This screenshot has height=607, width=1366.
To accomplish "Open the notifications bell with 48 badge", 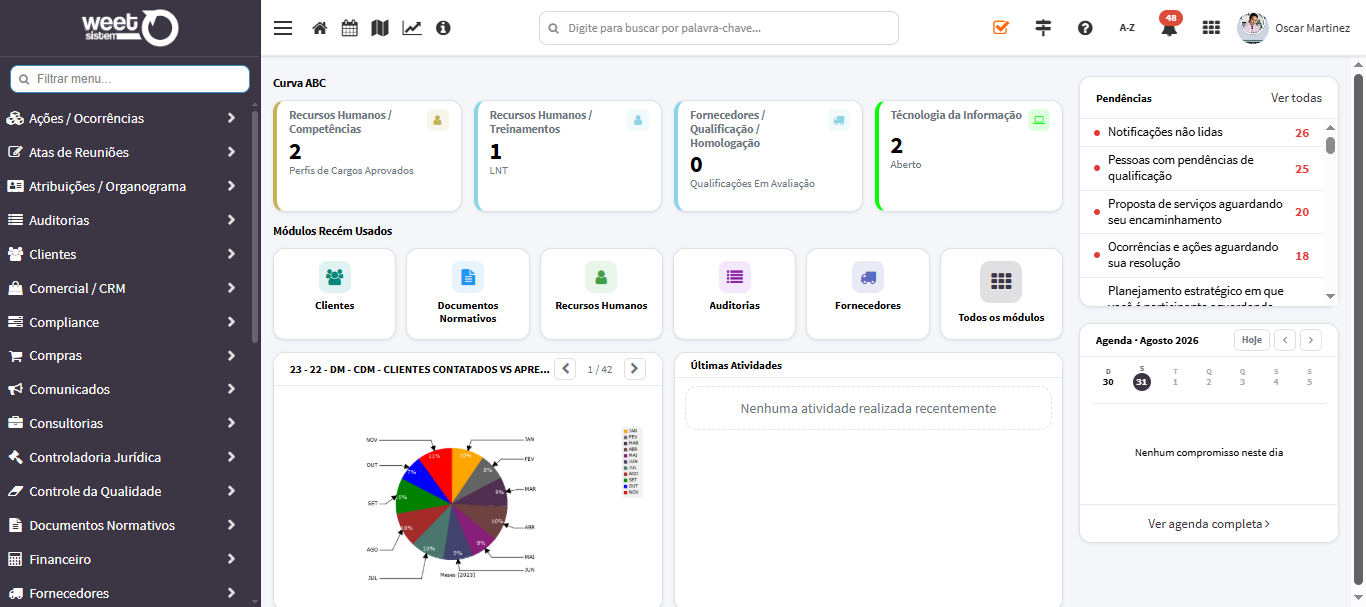I will pyautogui.click(x=1169, y=27).
